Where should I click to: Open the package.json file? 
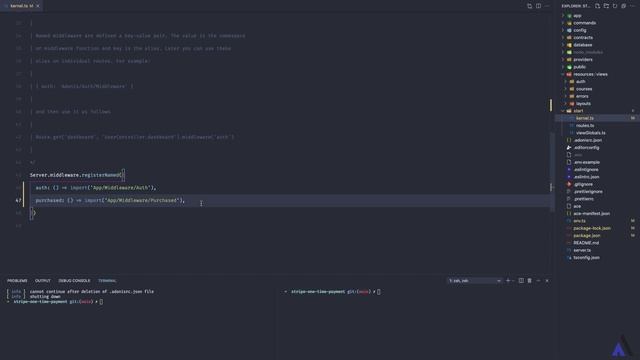[587, 236]
